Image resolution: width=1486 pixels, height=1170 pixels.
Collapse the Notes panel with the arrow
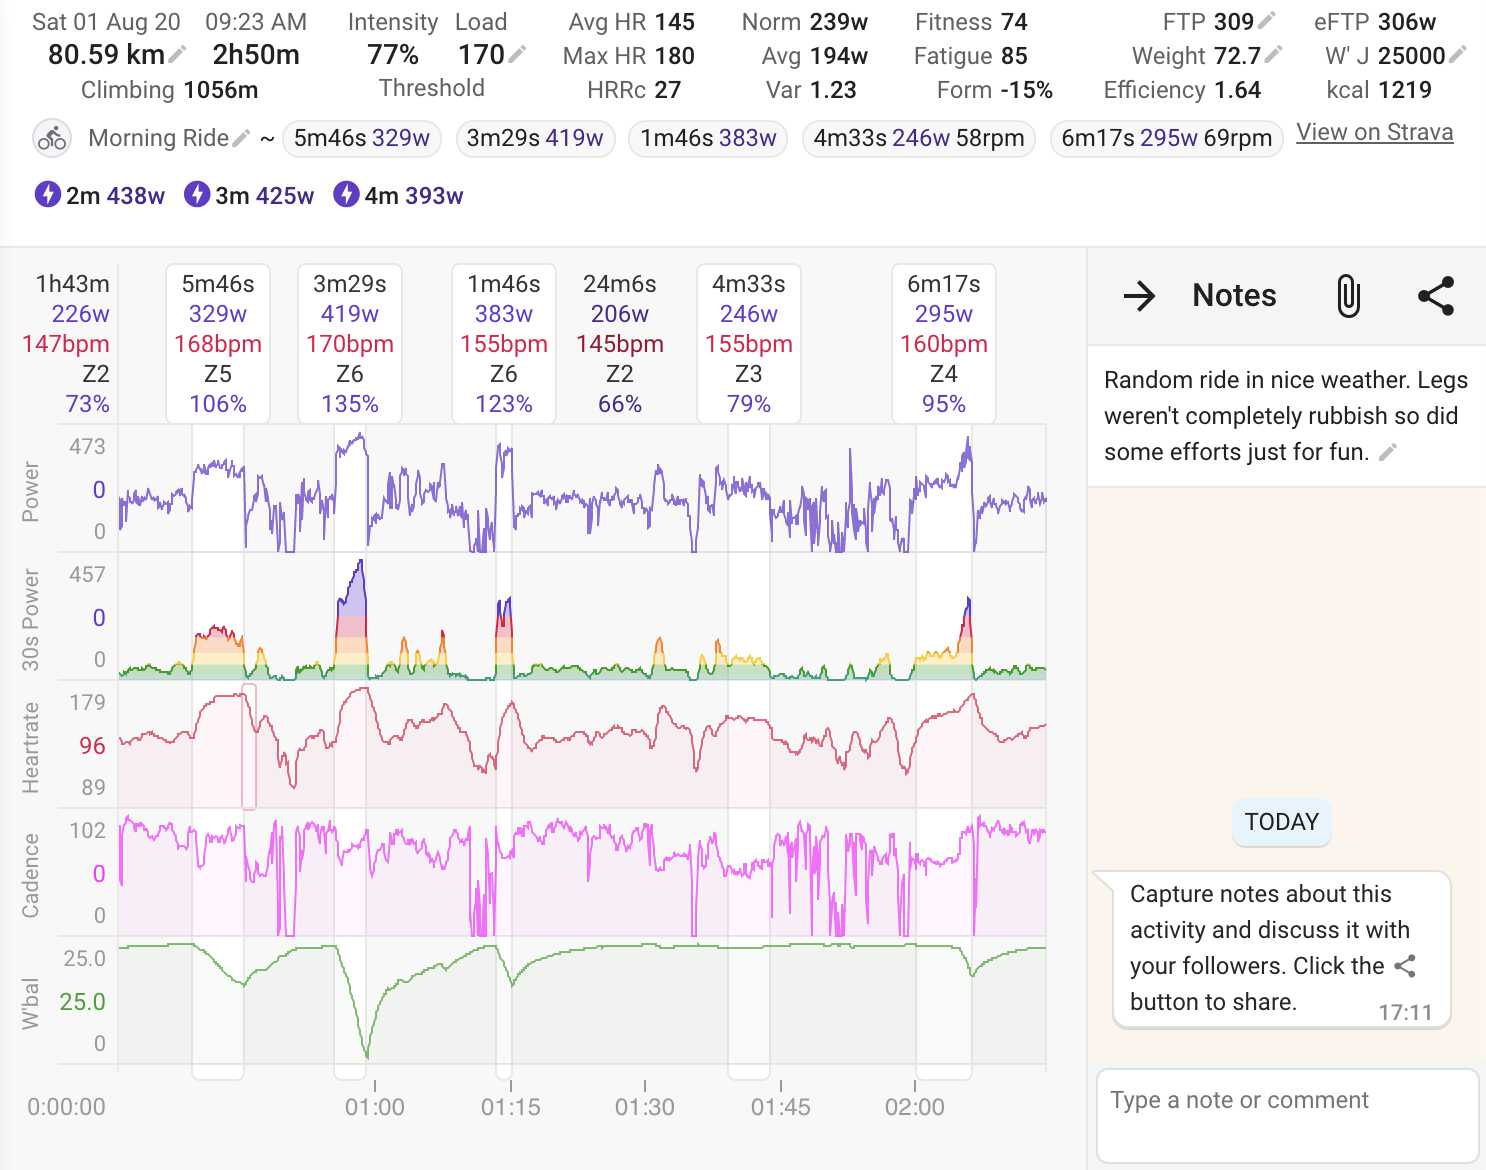1139,296
